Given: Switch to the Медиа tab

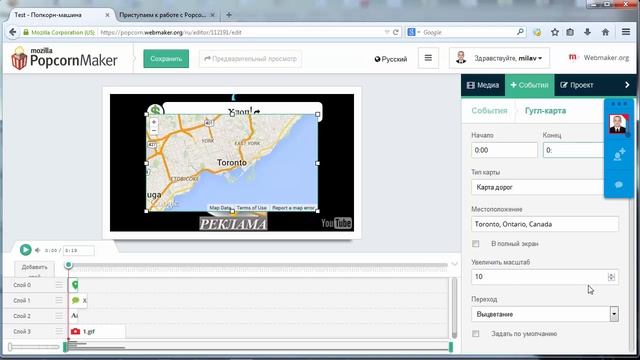Looking at the screenshot, I should click(483, 85).
